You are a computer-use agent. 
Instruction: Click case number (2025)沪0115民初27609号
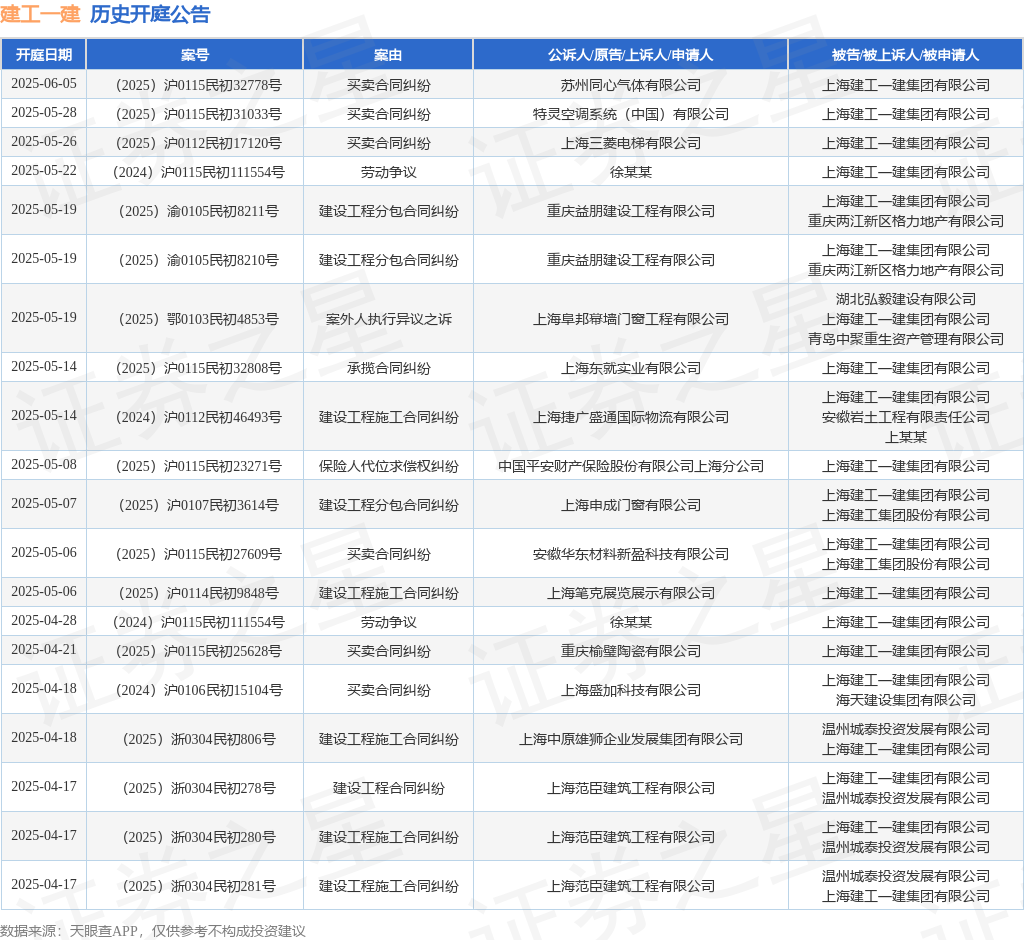(198, 554)
